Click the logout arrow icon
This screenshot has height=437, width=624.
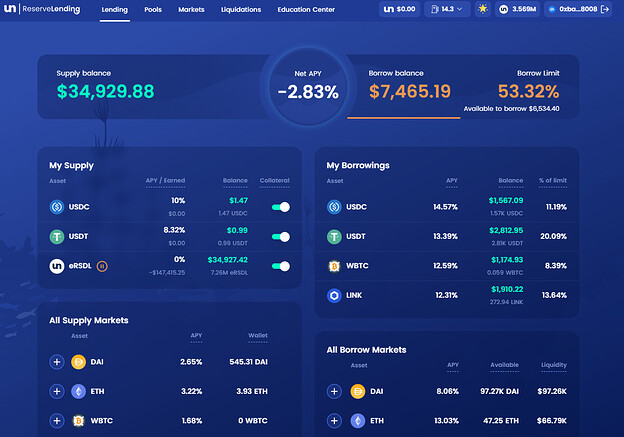click(605, 9)
